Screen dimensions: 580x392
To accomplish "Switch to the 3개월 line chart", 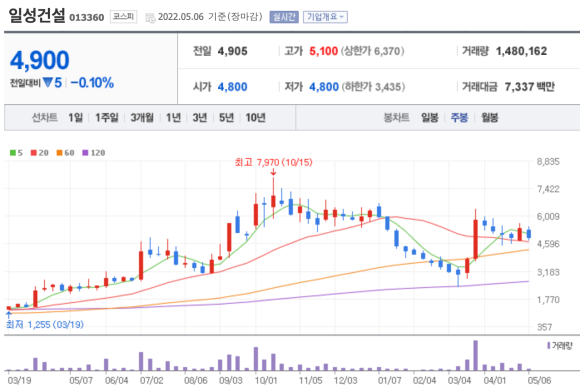I will [x=142, y=118].
